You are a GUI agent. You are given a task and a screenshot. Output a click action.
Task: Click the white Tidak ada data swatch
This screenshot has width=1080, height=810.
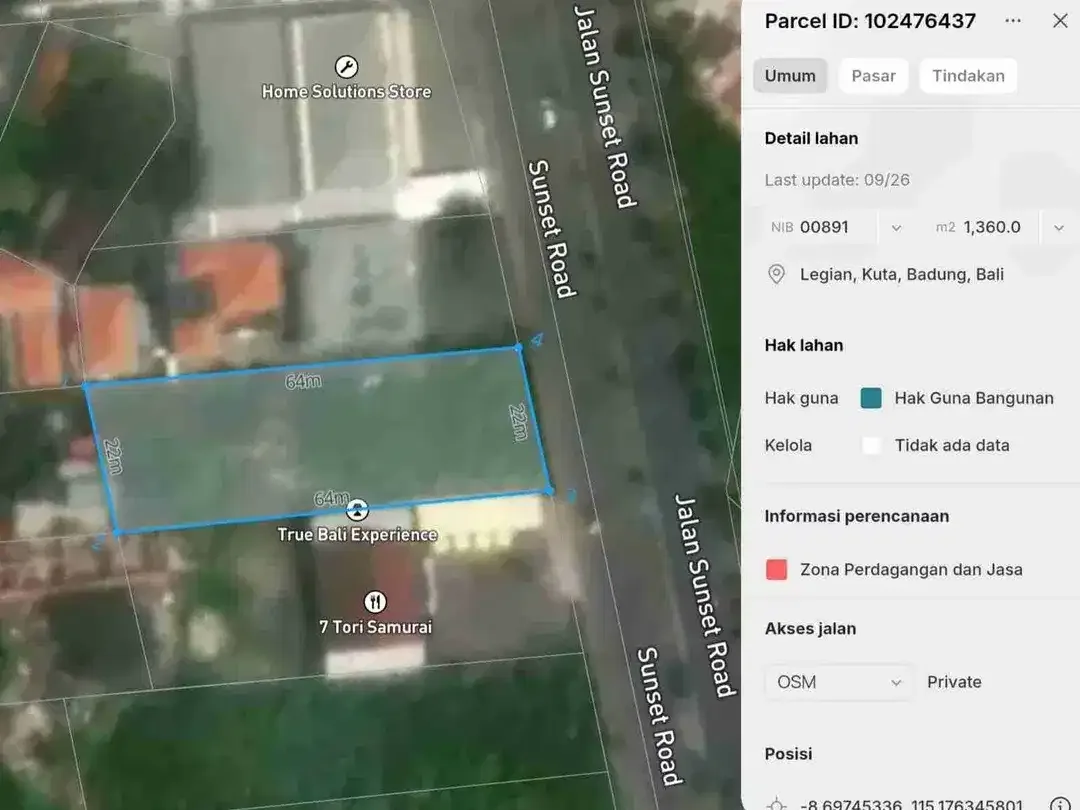click(871, 446)
